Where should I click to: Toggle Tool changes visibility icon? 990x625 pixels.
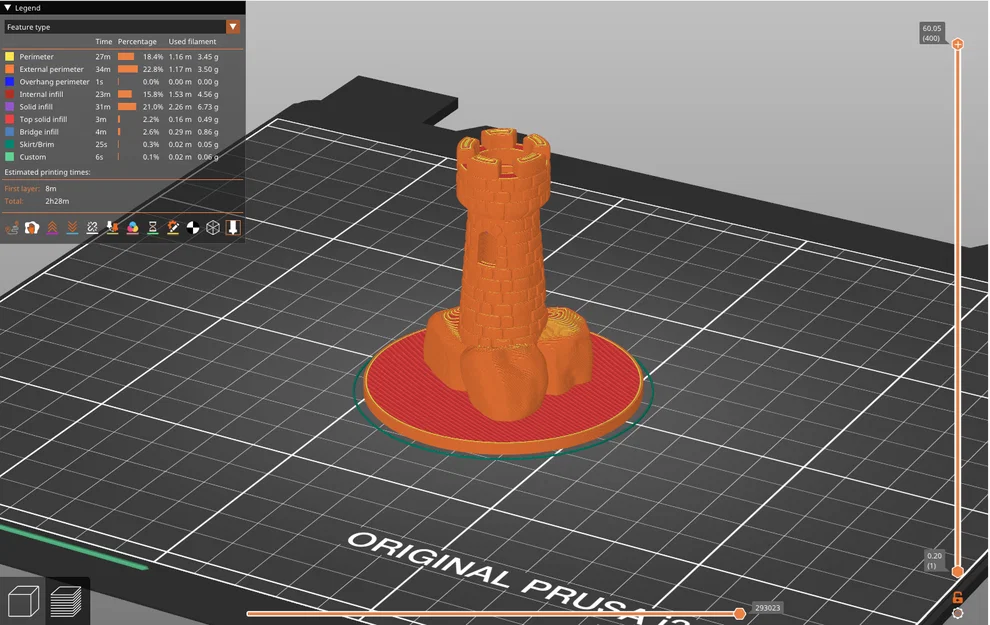pos(112,228)
